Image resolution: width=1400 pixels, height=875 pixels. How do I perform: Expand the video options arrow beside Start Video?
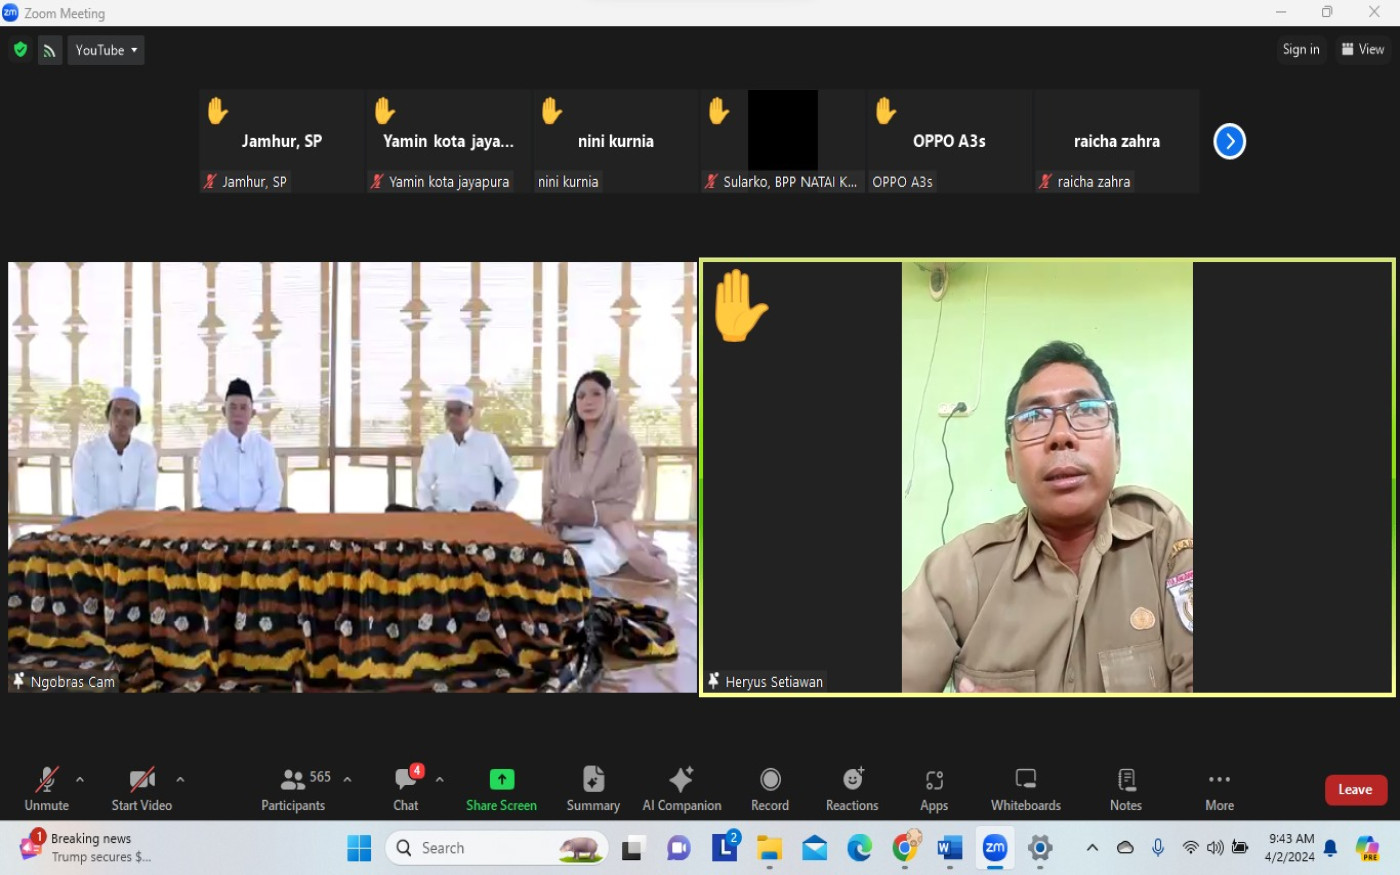click(180, 779)
